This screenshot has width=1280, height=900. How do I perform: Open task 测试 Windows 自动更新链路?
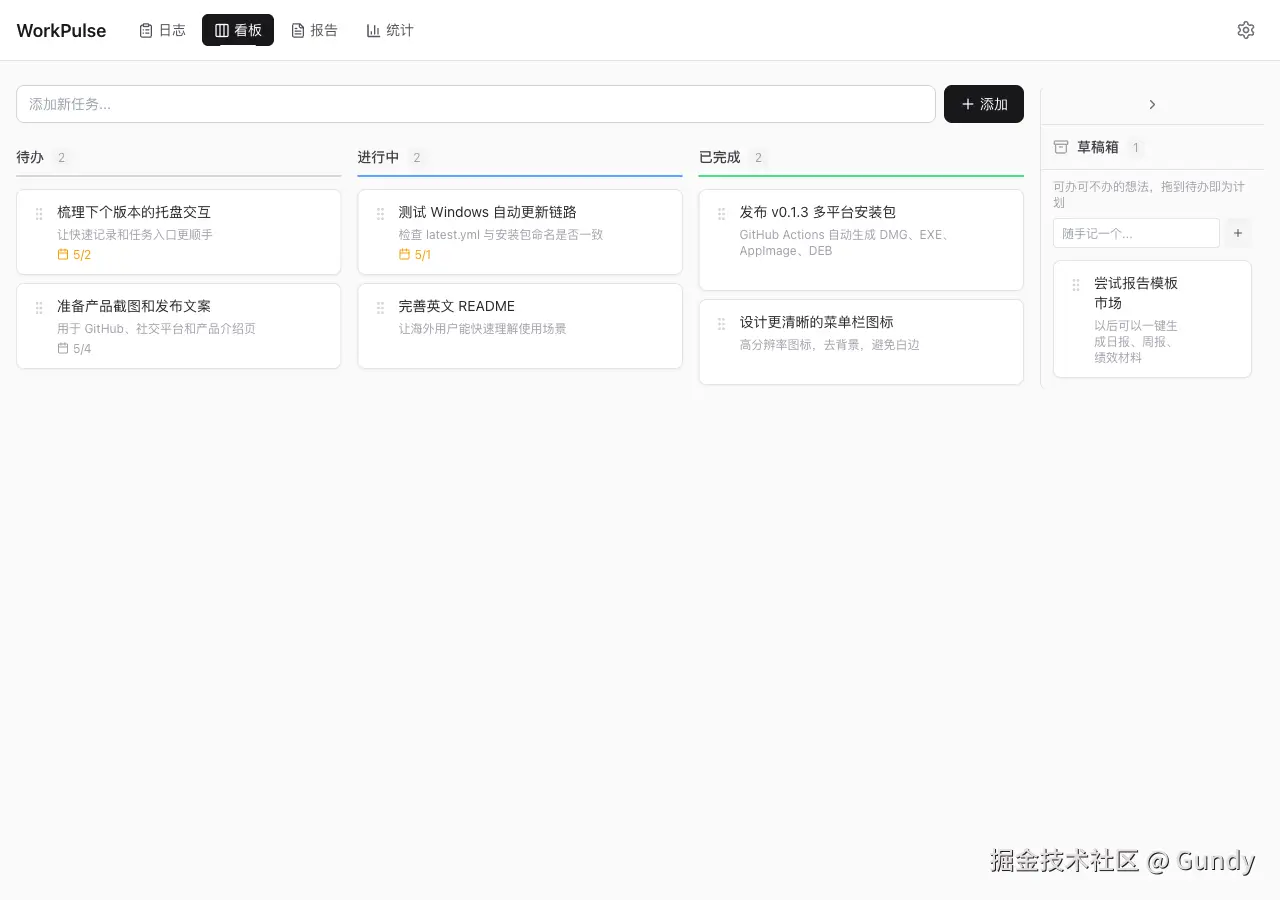pos(487,212)
